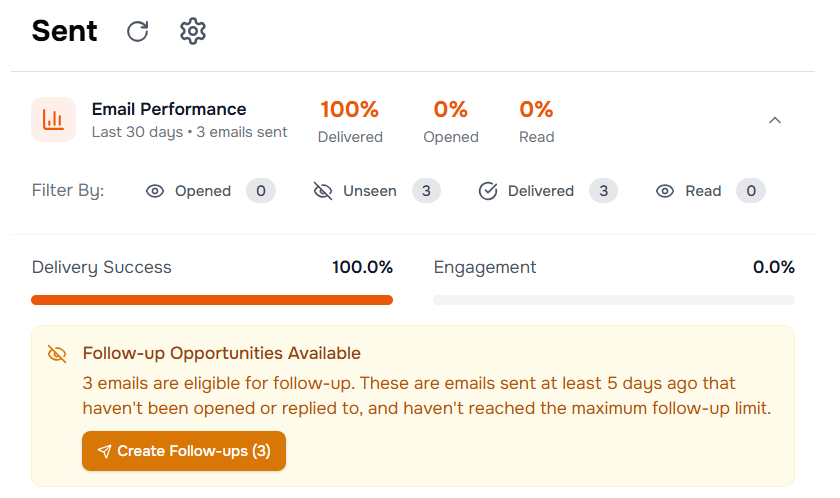Toggle the Unseen filter
This screenshot has height=498, width=840.
tap(377, 191)
